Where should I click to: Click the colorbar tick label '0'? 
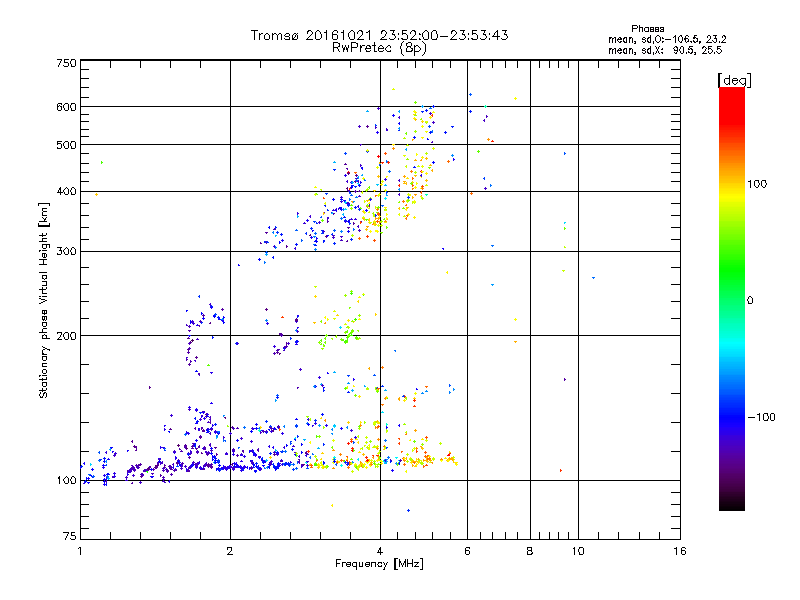click(749, 301)
